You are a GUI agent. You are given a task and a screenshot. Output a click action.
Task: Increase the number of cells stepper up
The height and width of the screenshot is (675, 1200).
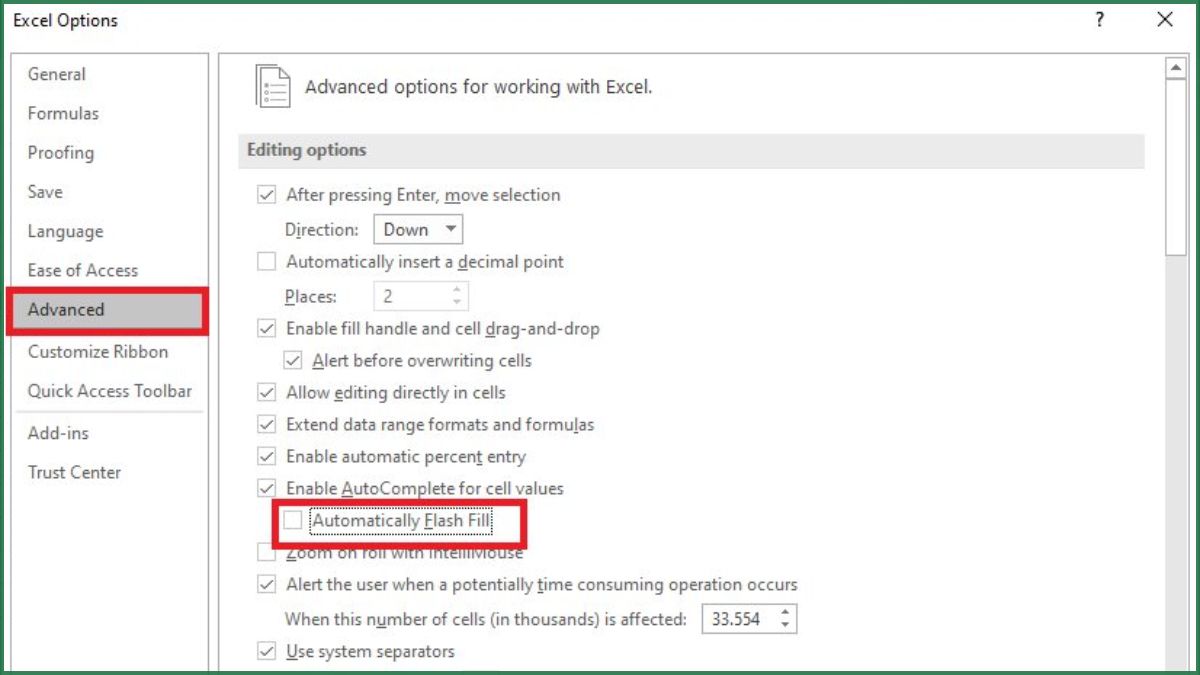point(786,612)
